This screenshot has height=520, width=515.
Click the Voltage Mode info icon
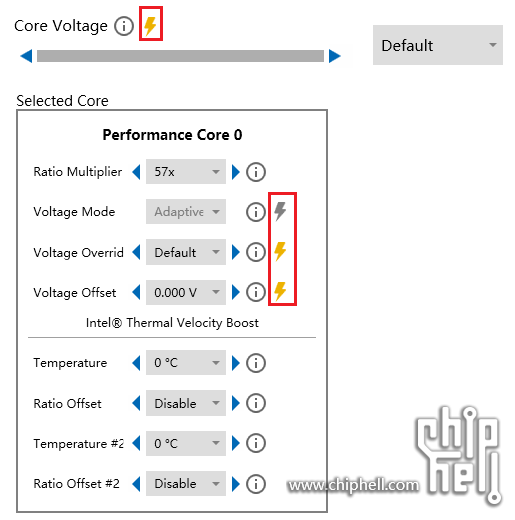tap(256, 212)
